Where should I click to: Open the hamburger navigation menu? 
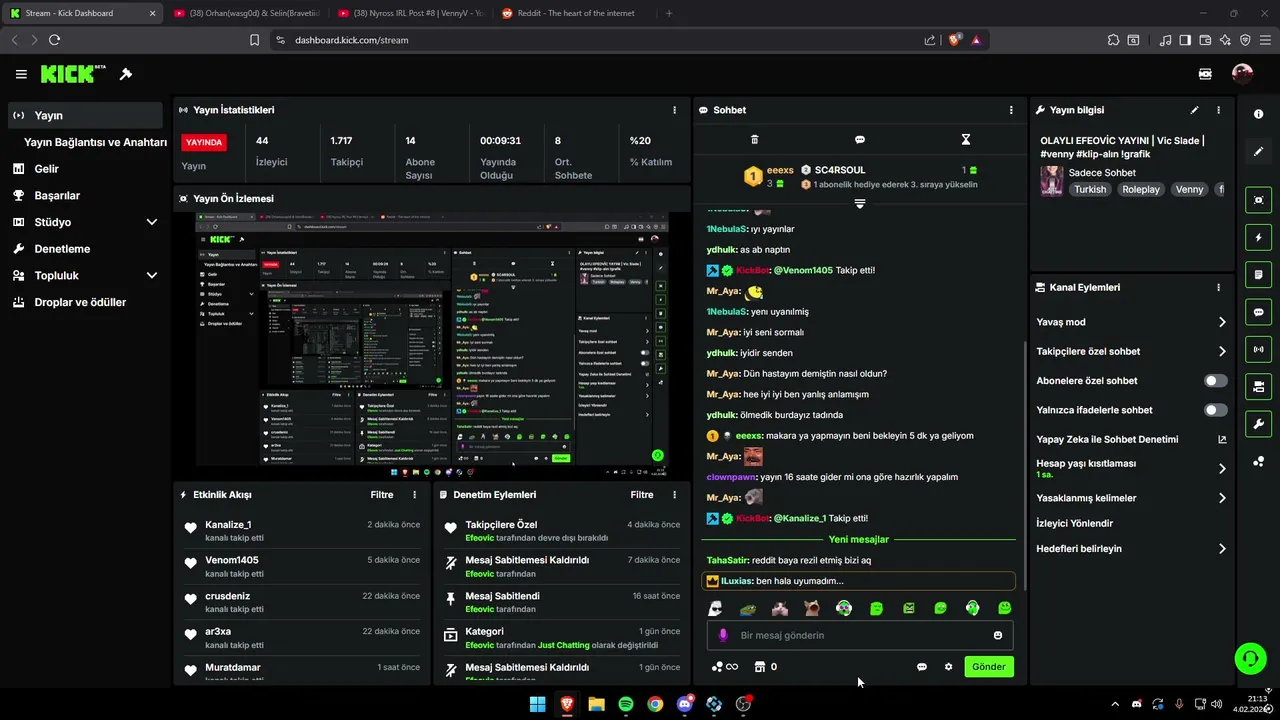(x=21, y=74)
